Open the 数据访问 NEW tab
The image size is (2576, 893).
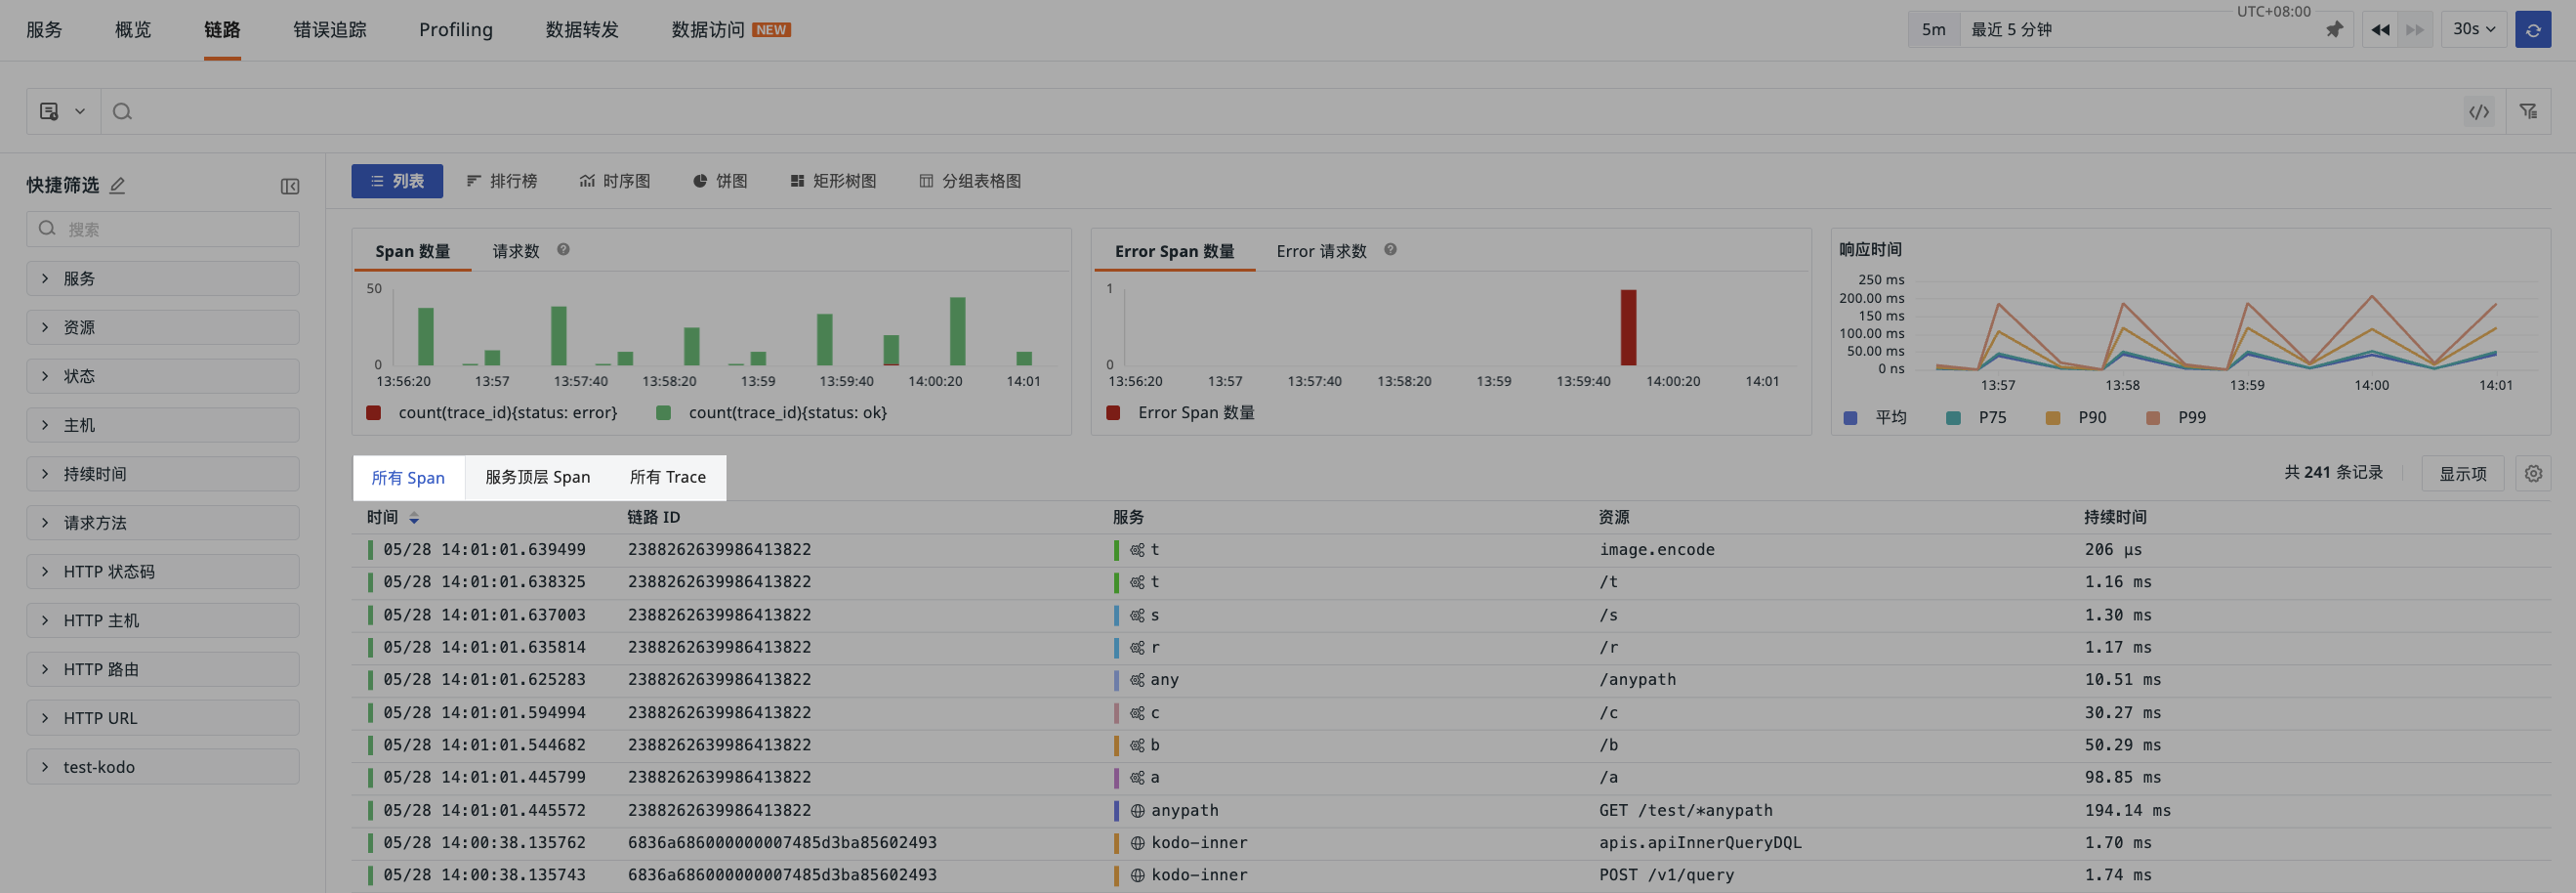pos(731,30)
